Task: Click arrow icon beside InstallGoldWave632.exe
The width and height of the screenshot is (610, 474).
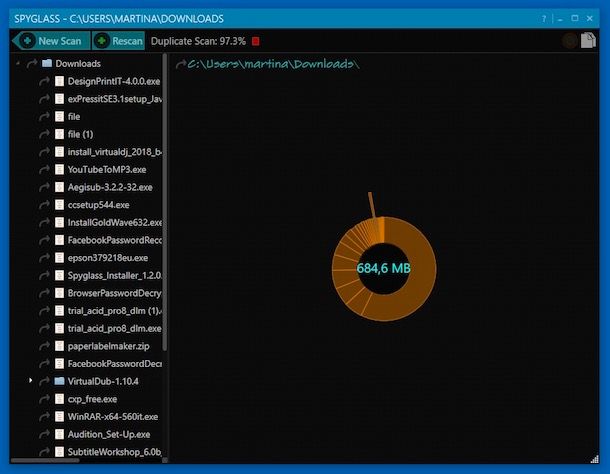Action: [x=44, y=223]
